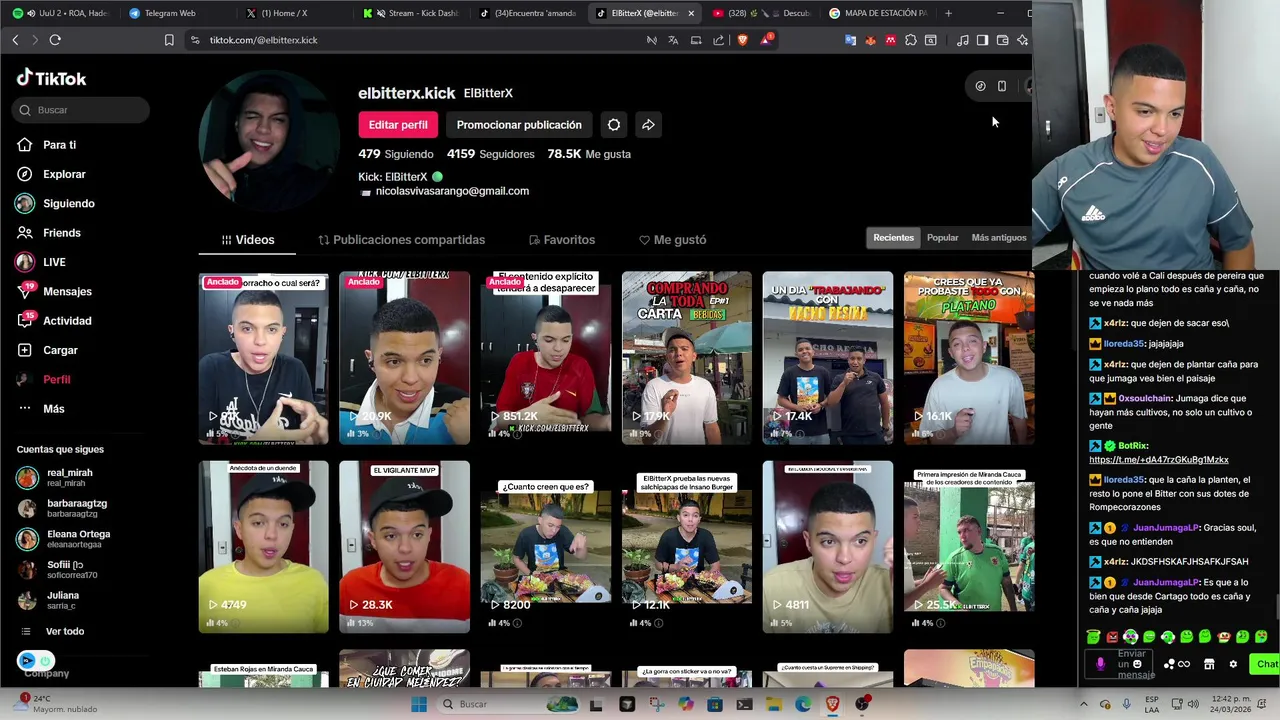Open the t.me link in chat
Viewport: 1280px width, 720px height.
[x=1158, y=460]
